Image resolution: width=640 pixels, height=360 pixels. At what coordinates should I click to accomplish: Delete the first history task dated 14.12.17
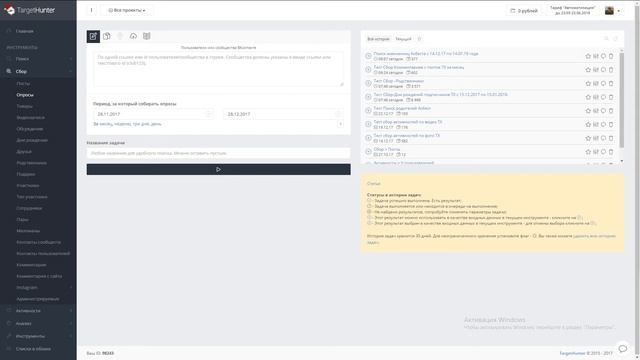(x=611, y=56)
